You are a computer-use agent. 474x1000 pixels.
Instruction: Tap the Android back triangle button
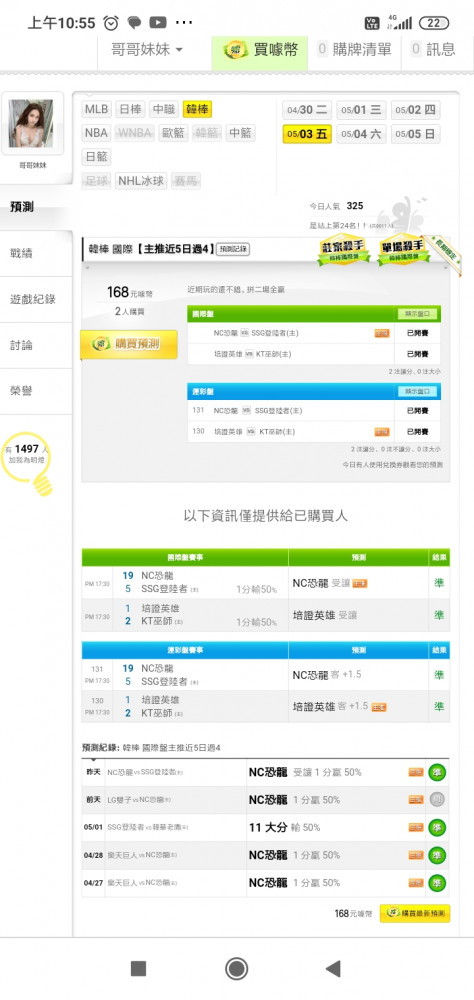(333, 969)
